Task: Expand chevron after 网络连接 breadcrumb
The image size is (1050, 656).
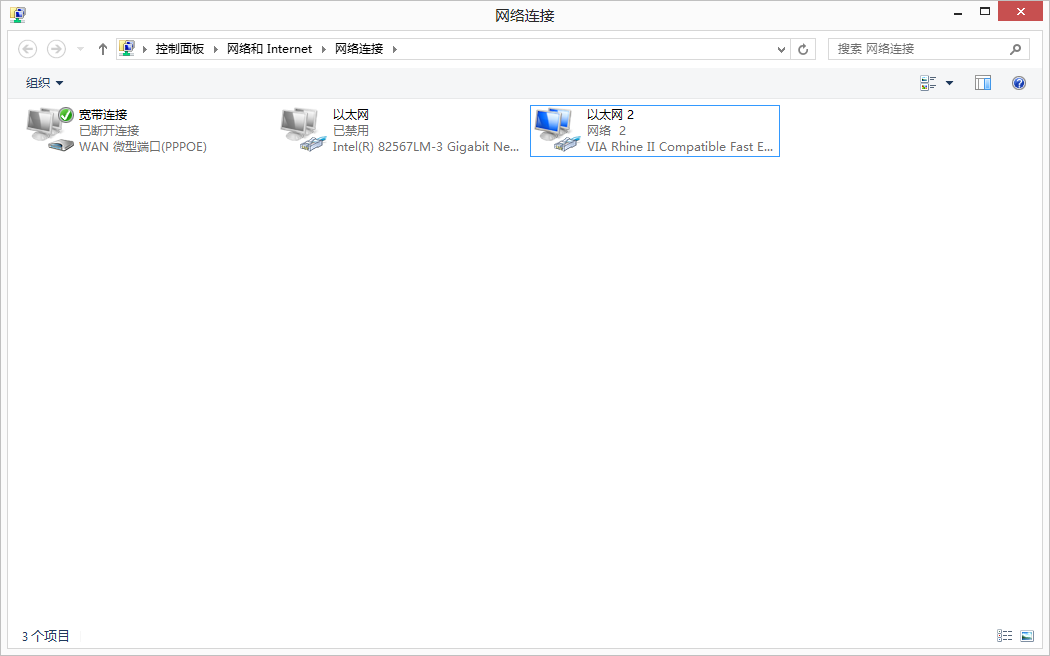Action: [x=394, y=49]
